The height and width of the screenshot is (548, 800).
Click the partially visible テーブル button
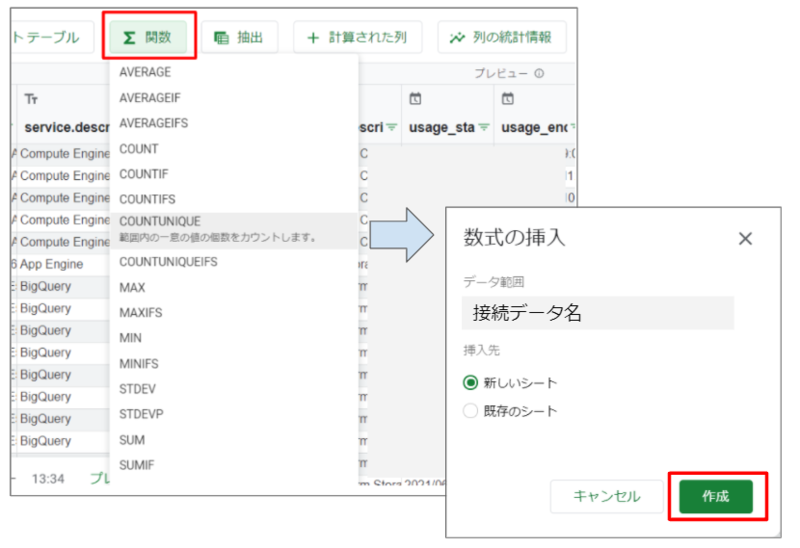tap(52, 37)
